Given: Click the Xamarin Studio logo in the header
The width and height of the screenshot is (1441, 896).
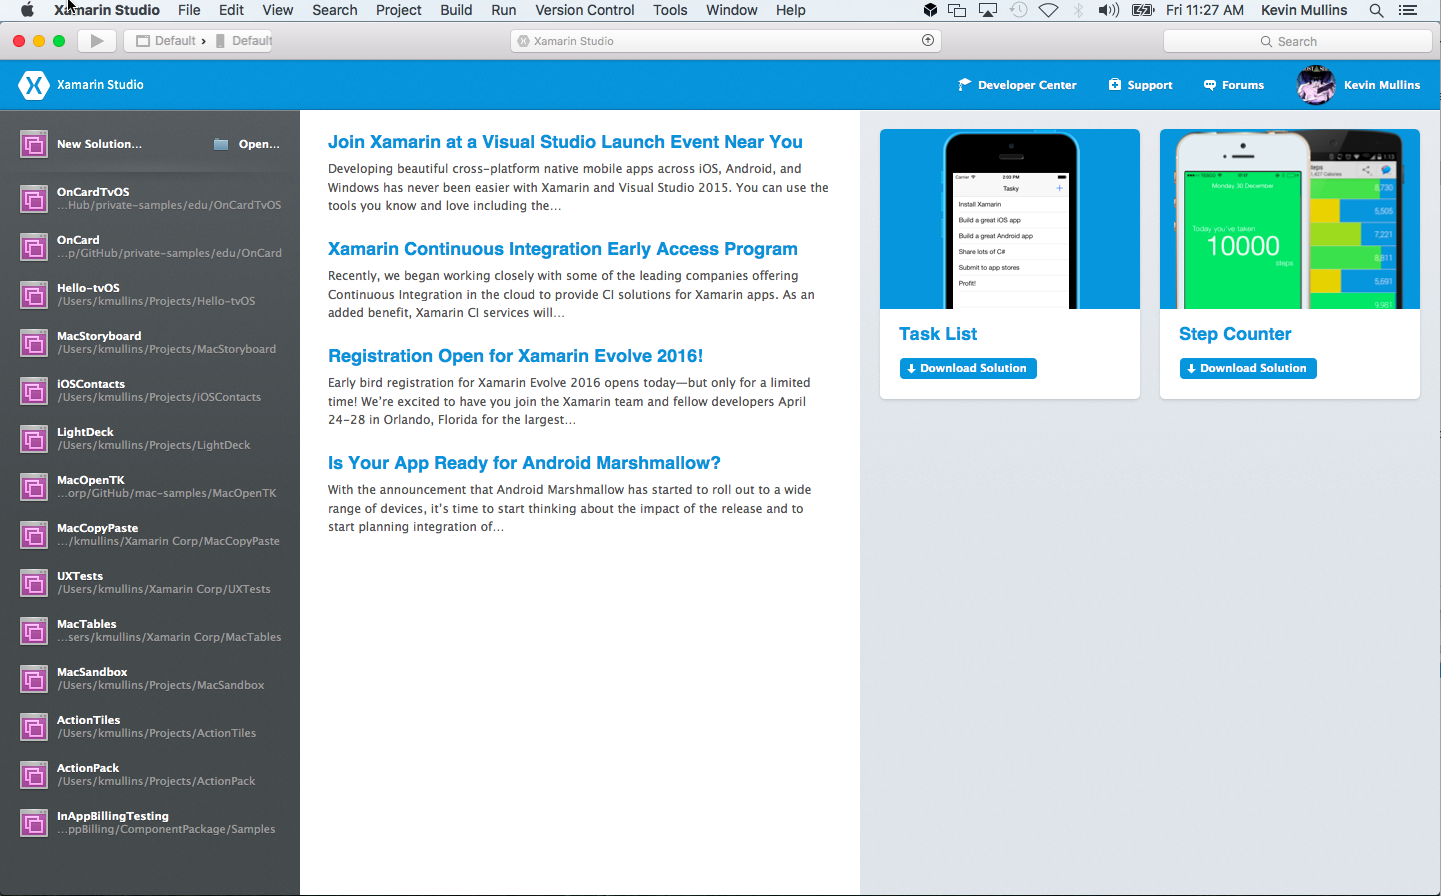Looking at the screenshot, I should tap(34, 84).
